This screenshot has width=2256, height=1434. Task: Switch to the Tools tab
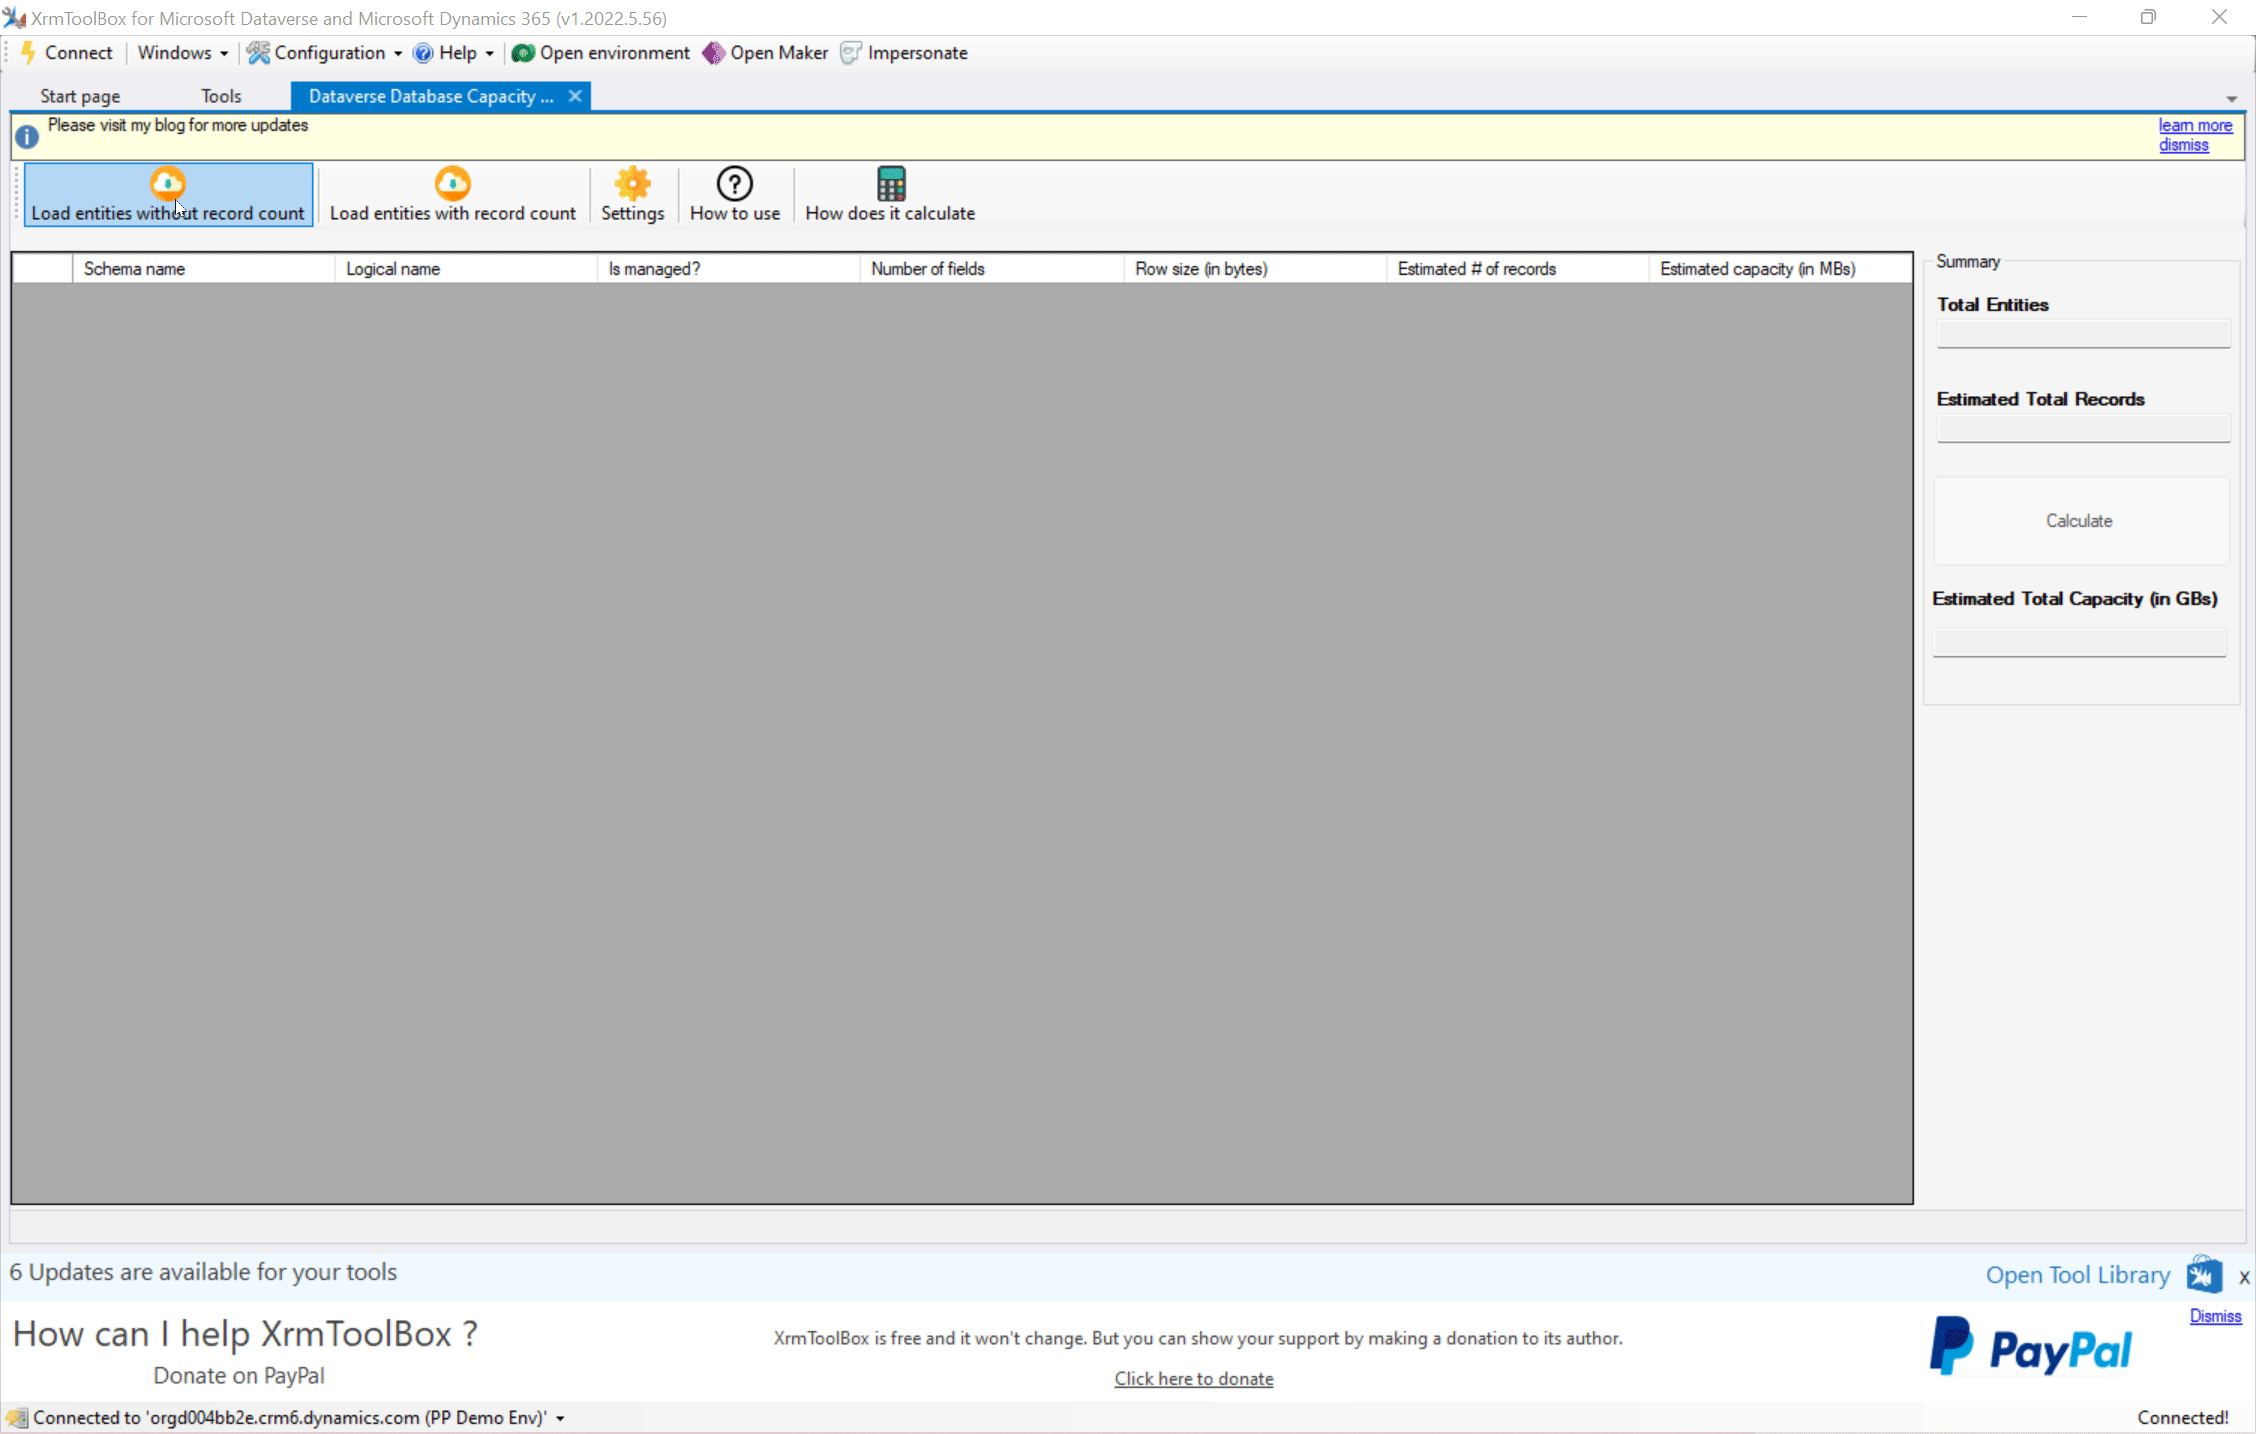click(221, 96)
